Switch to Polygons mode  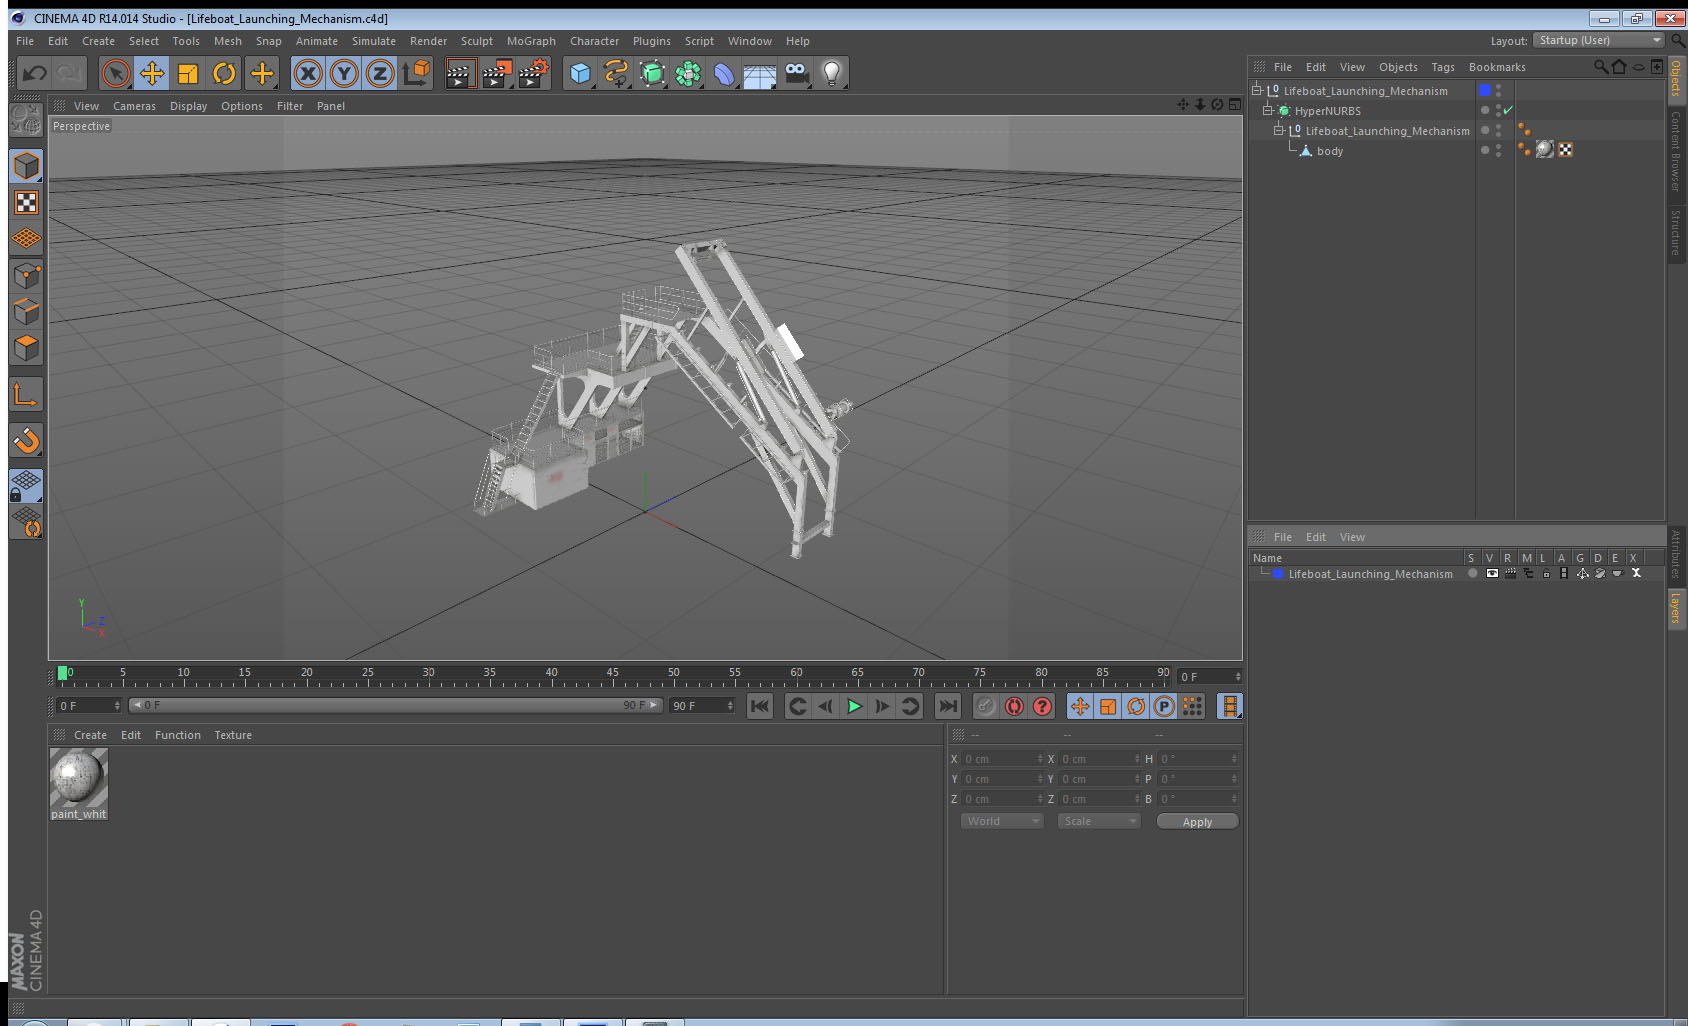(x=27, y=347)
